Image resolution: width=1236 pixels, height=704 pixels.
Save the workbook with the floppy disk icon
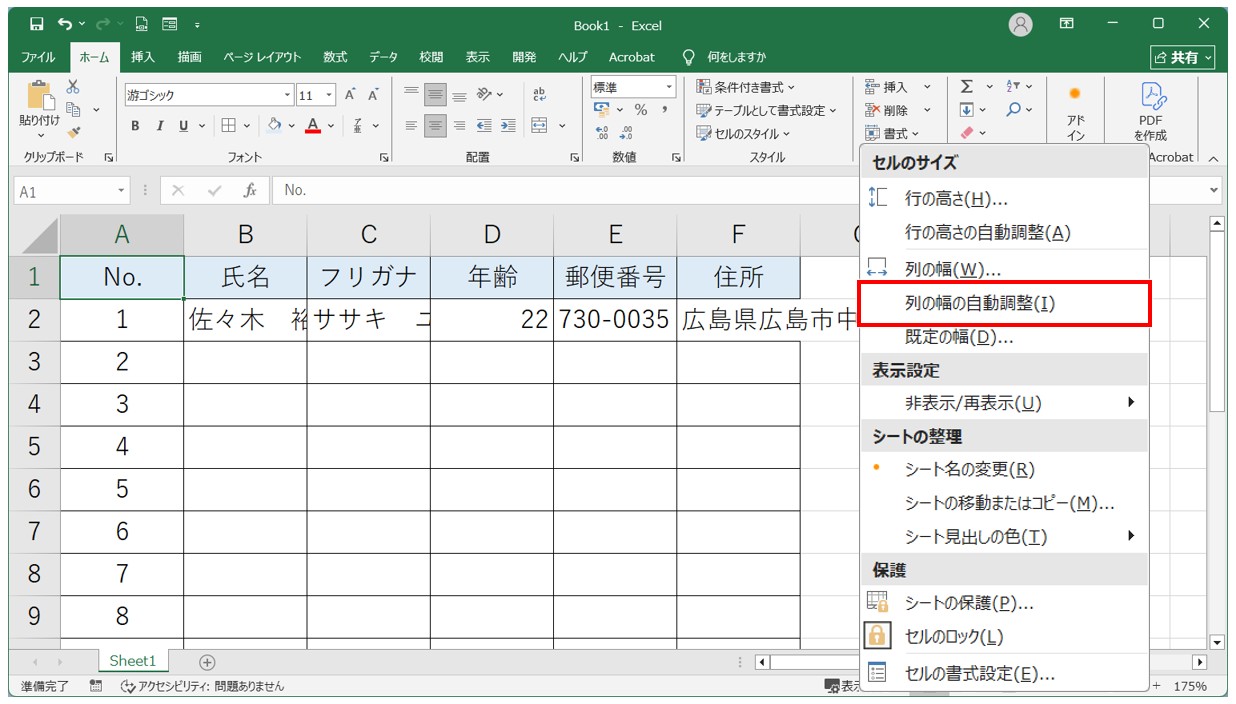[x=36, y=24]
